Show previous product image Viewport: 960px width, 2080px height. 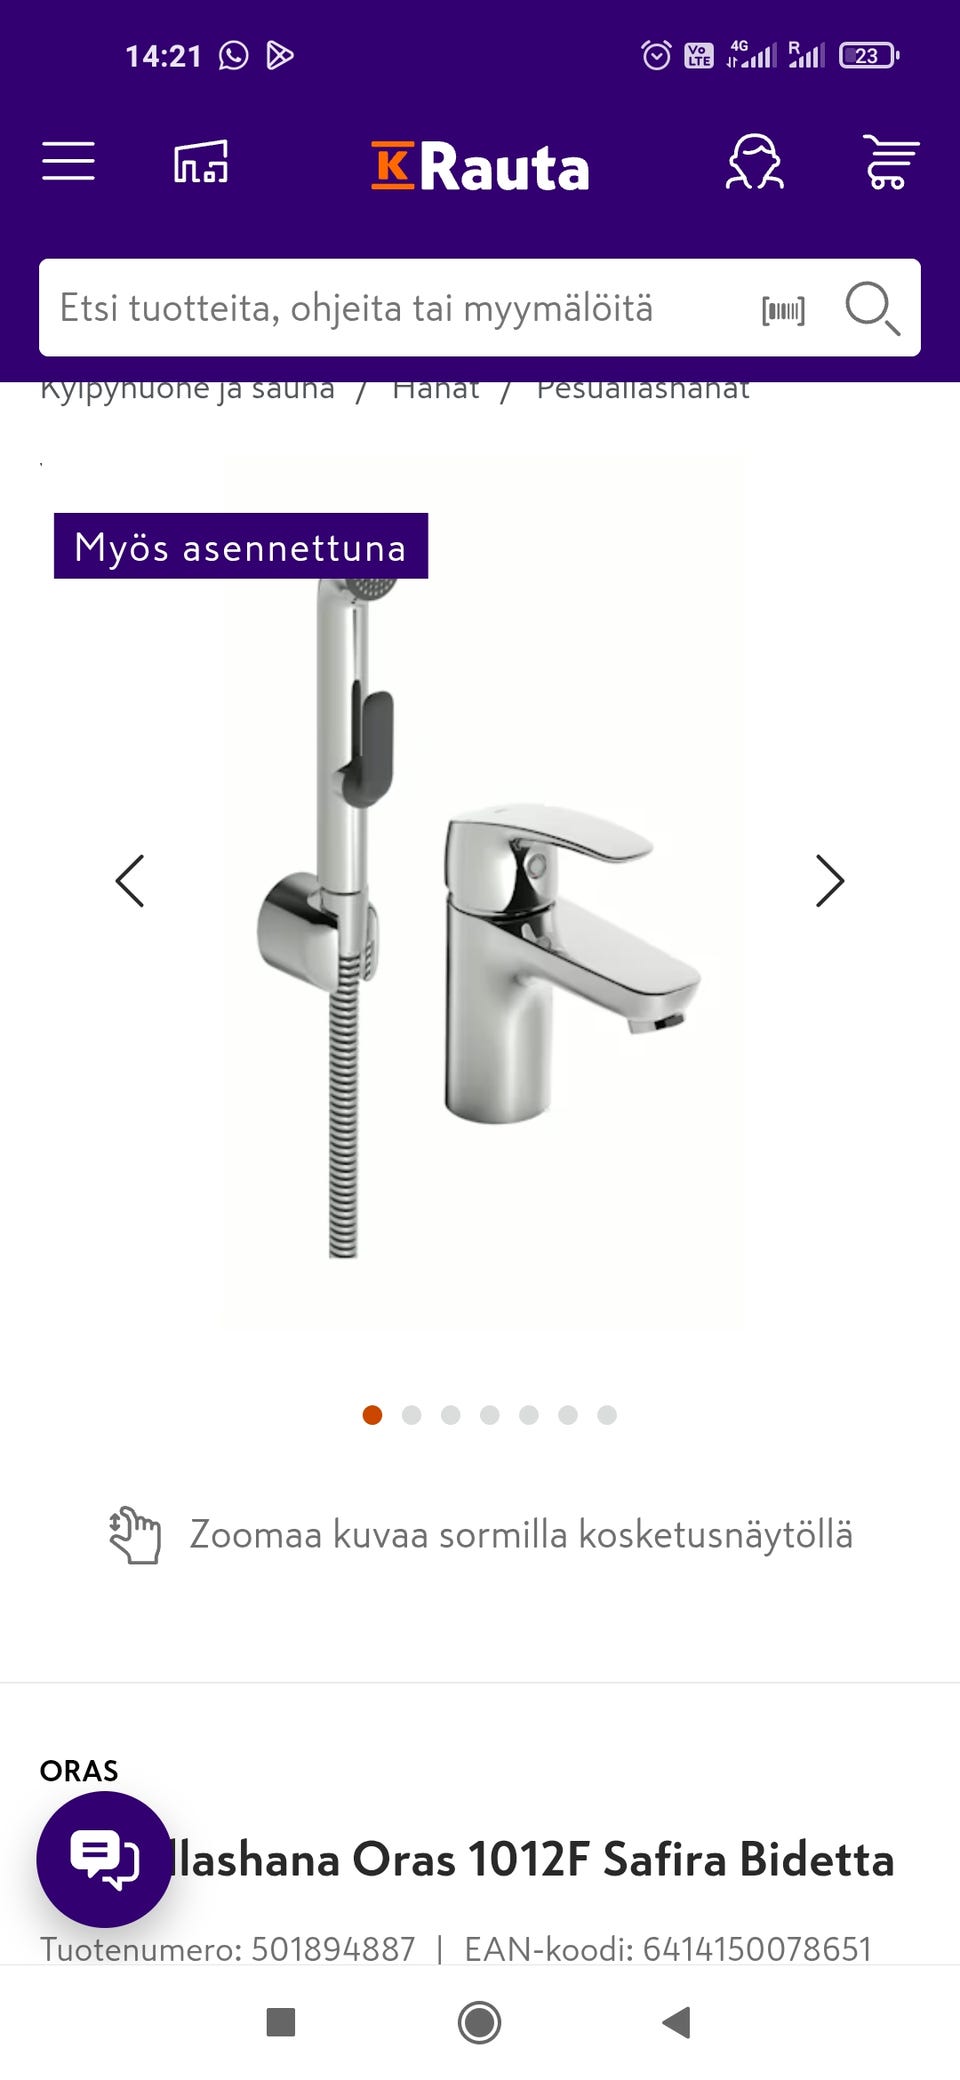[x=130, y=881]
